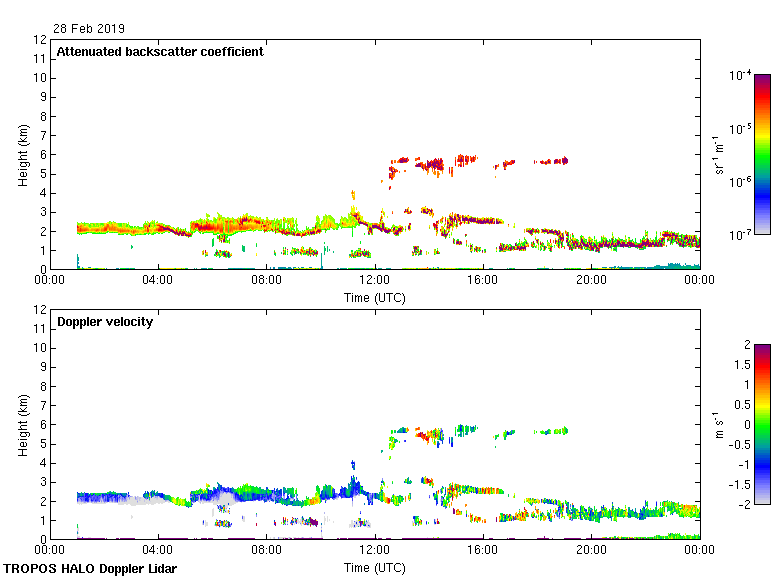Click Time (UTC) label under Doppler velocity plot
This screenshot has width=780, height=580.
pyautogui.click(x=375, y=567)
